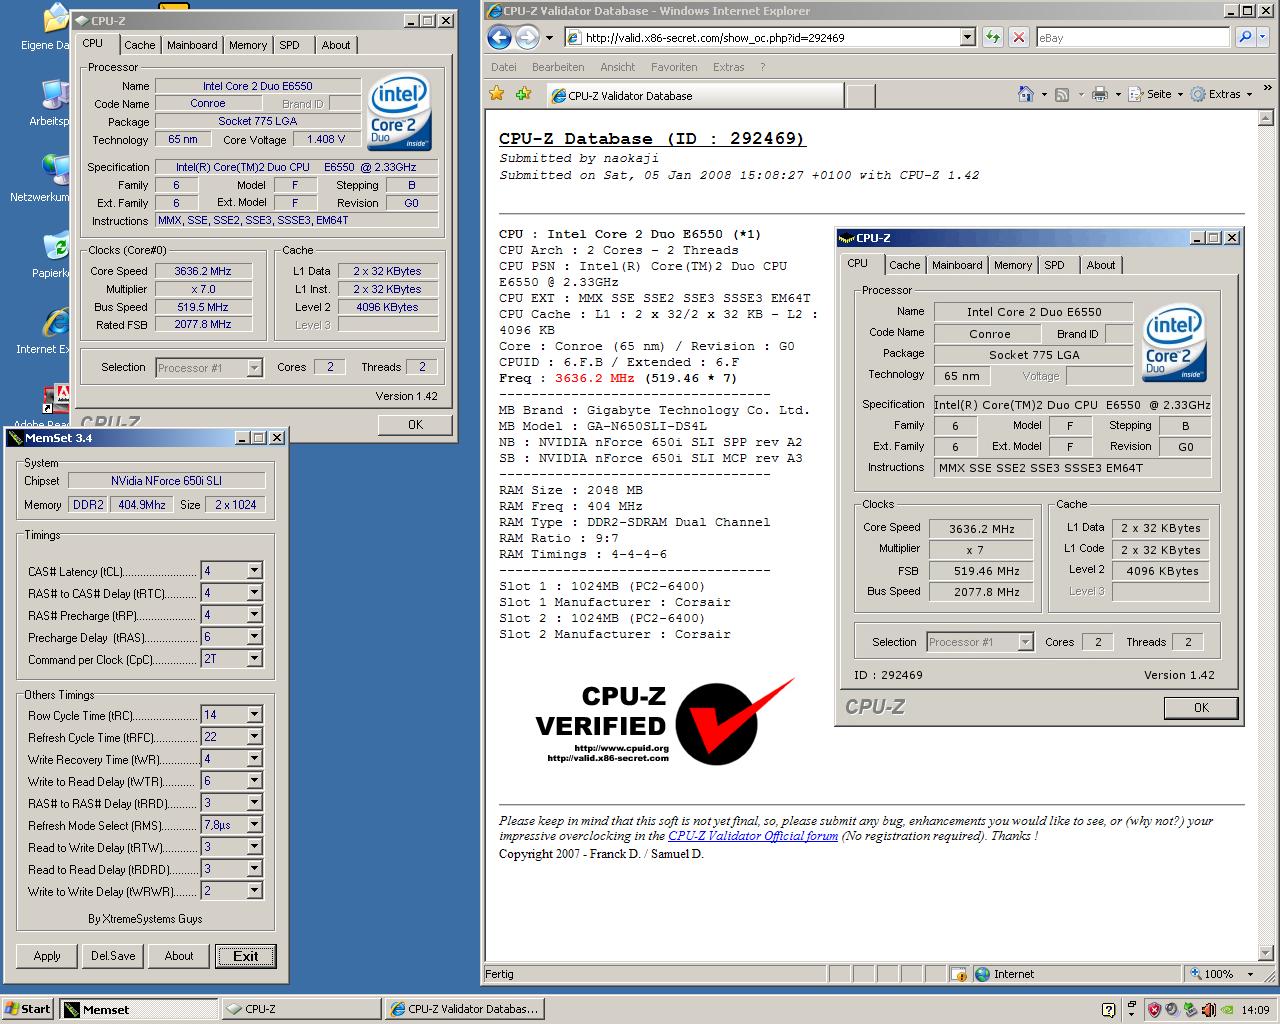Open CPU-Z Validator Official forum link

[x=753, y=836]
